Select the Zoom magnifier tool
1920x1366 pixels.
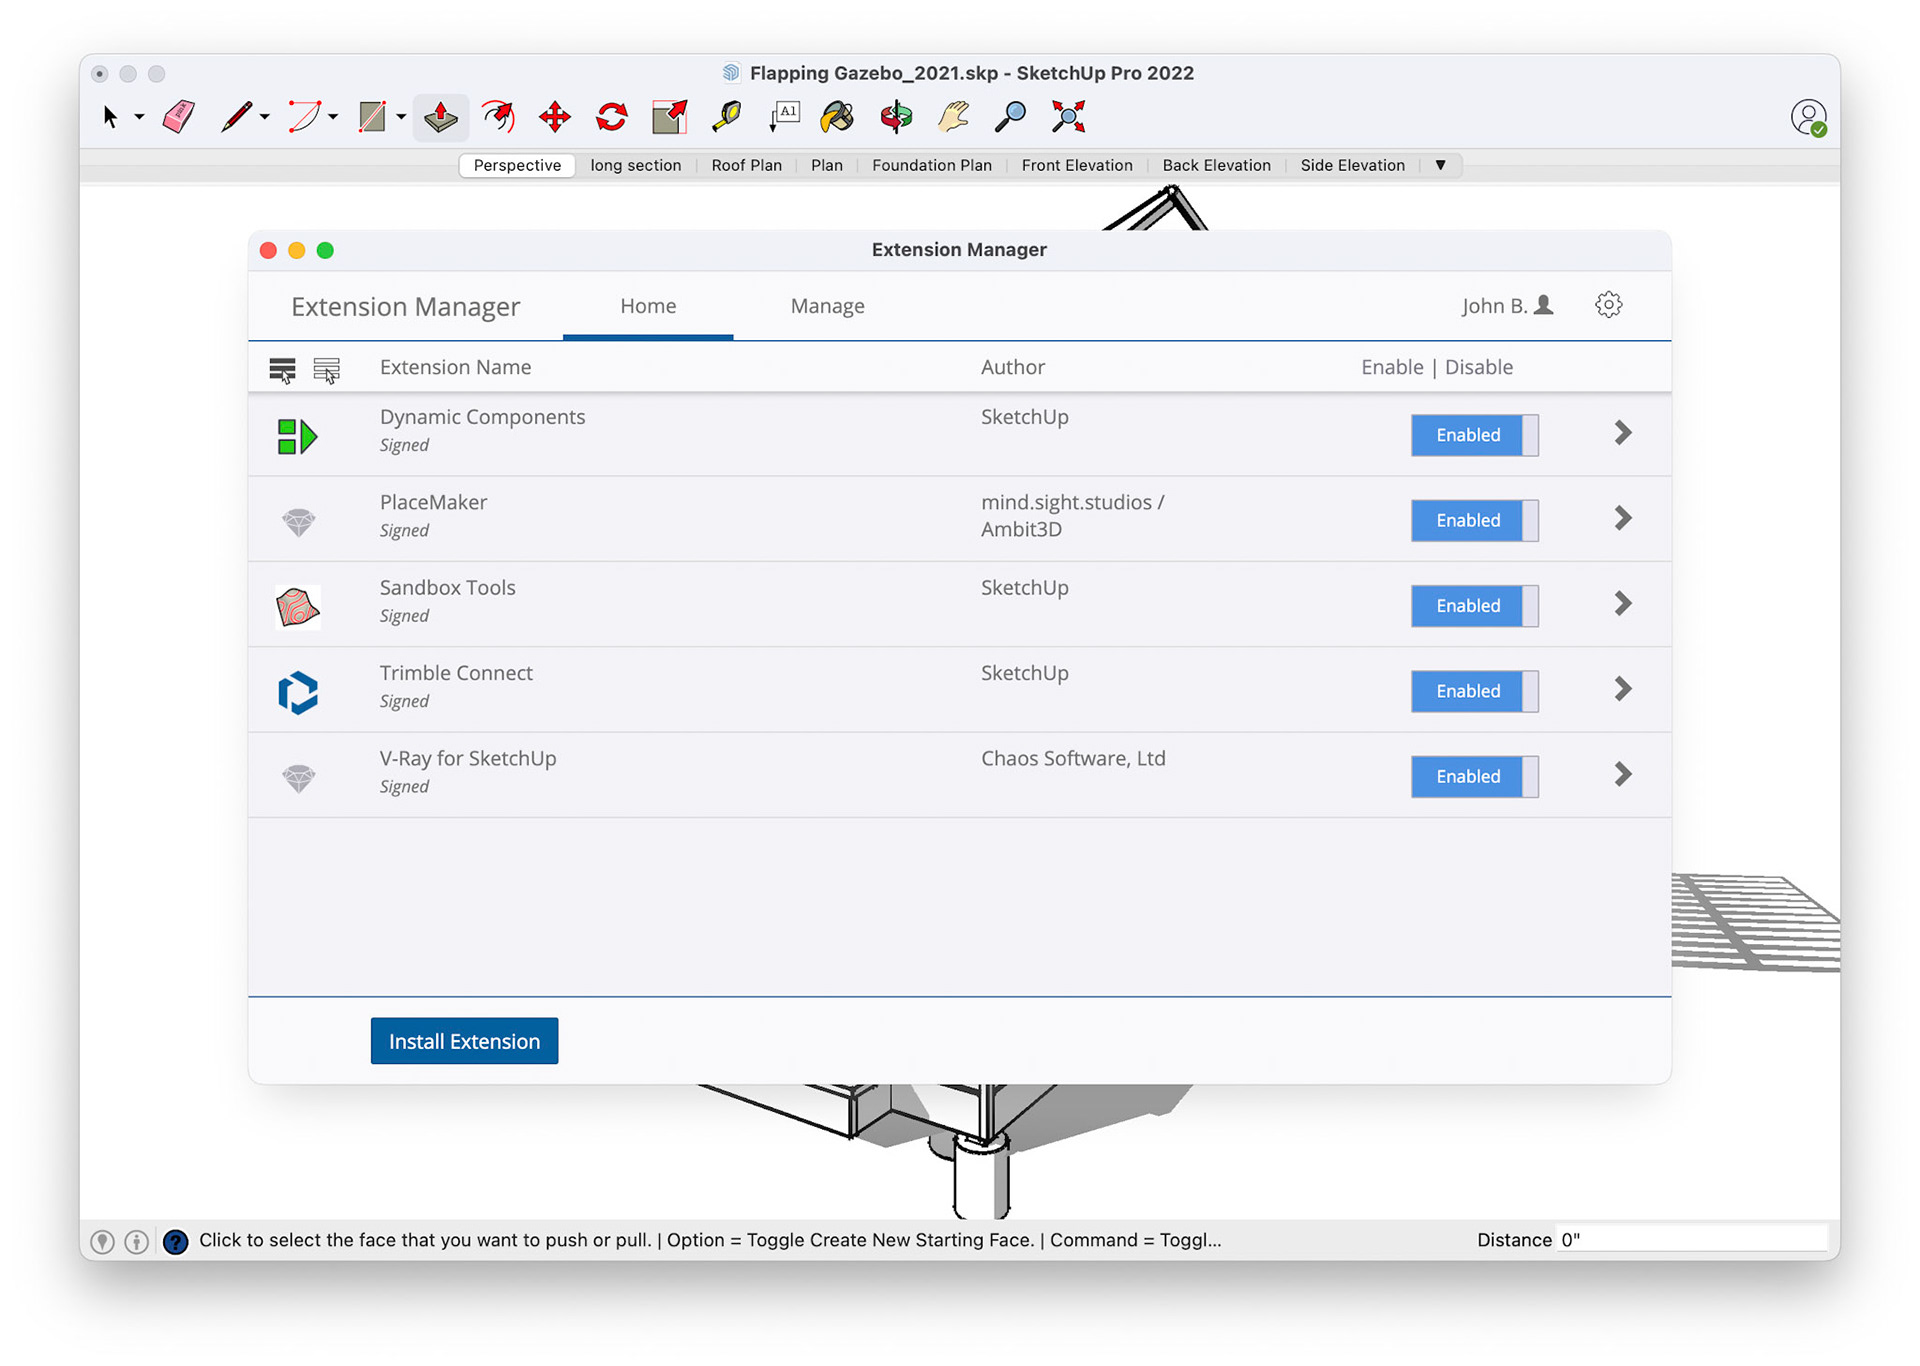(x=1010, y=117)
